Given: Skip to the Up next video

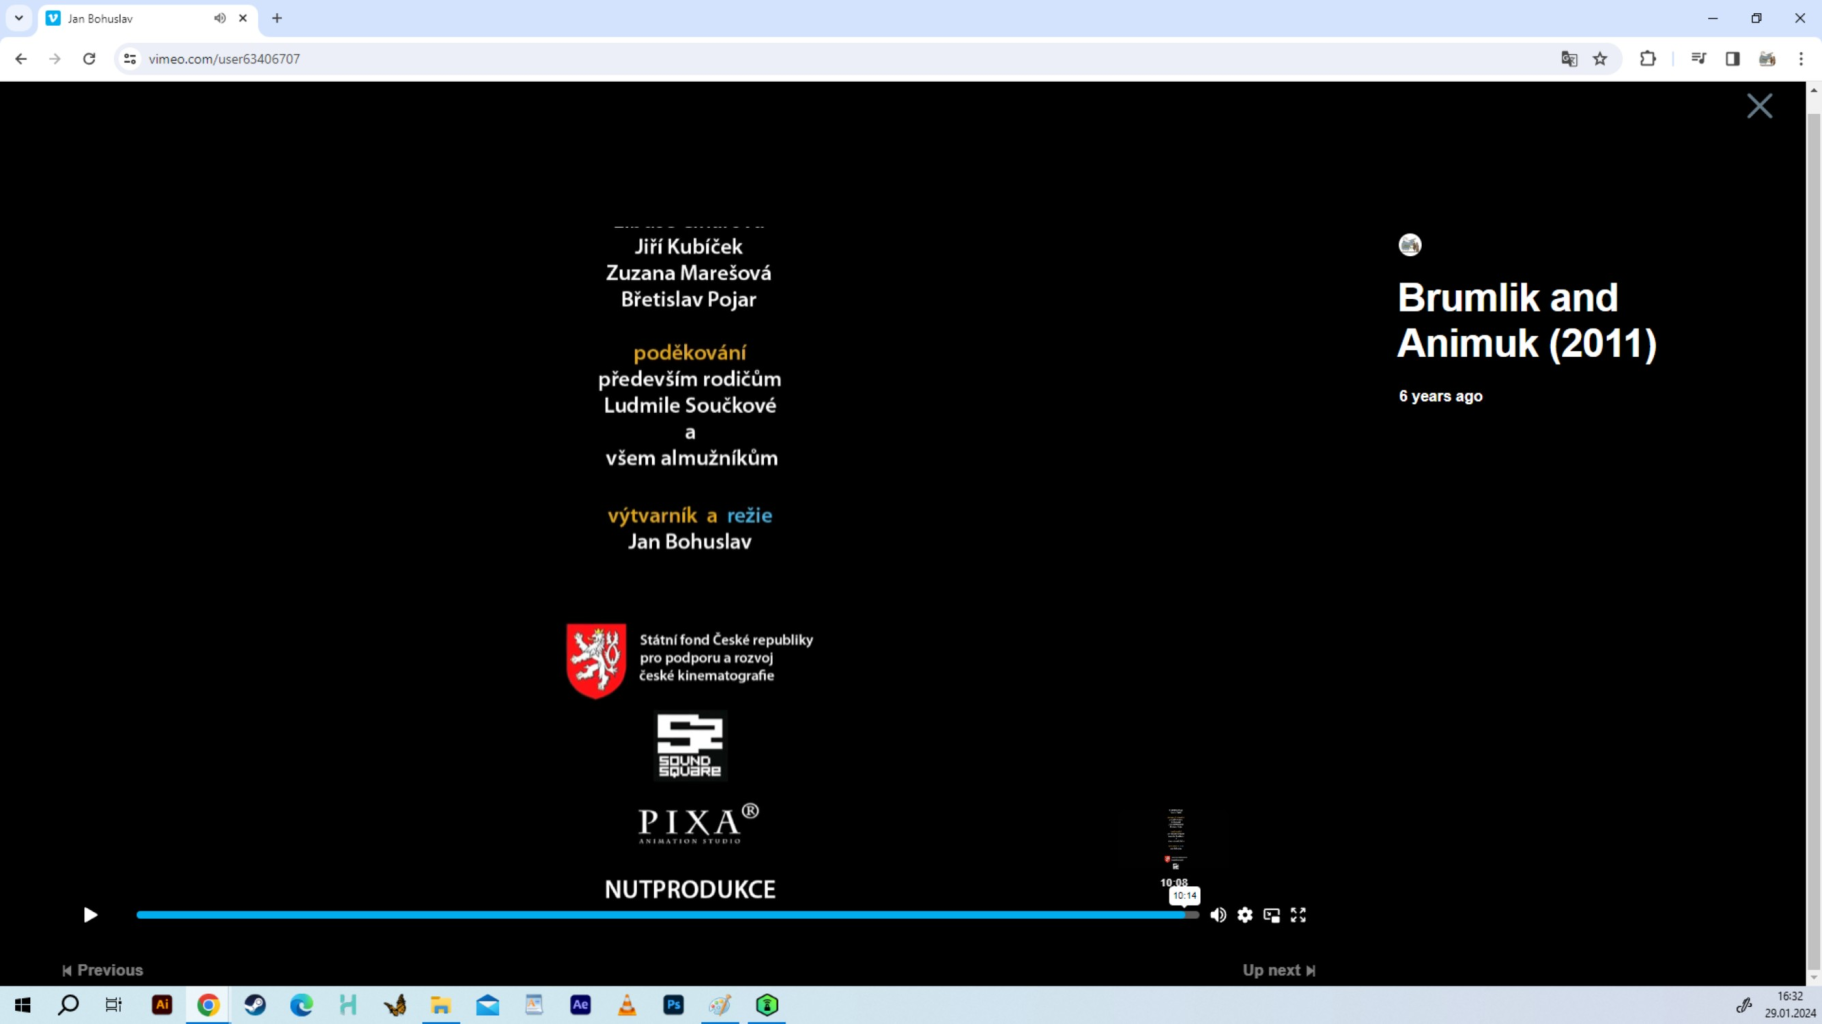Looking at the screenshot, I should pyautogui.click(x=1279, y=970).
